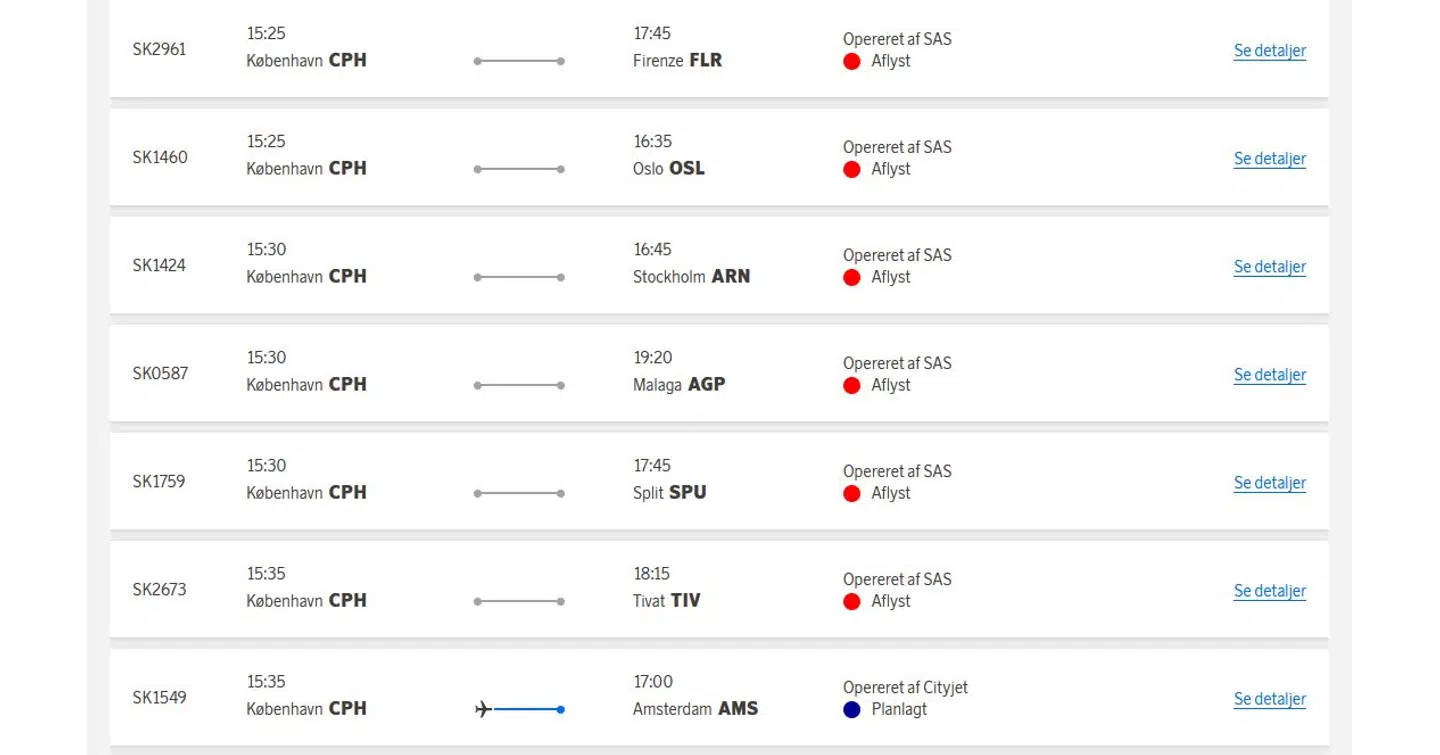This screenshot has height=755, width=1440.
Task: Click the Amsterdam AMS destination text
Action: tap(695, 709)
